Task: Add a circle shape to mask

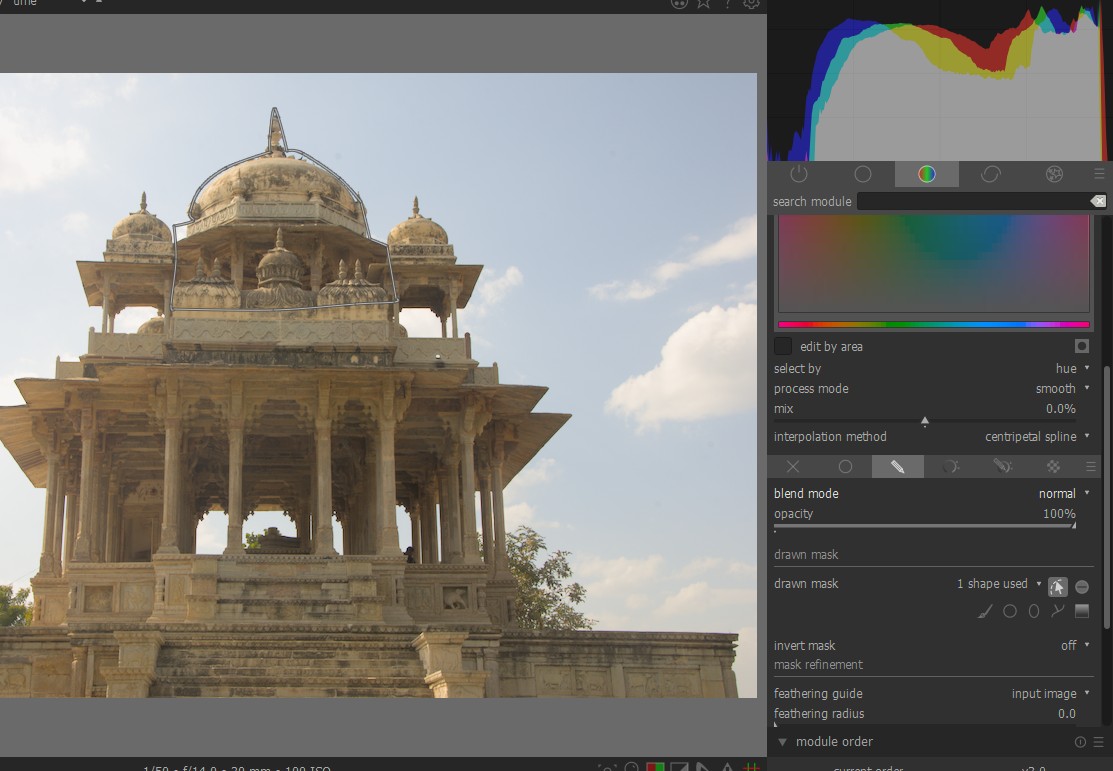Action: coord(1010,611)
